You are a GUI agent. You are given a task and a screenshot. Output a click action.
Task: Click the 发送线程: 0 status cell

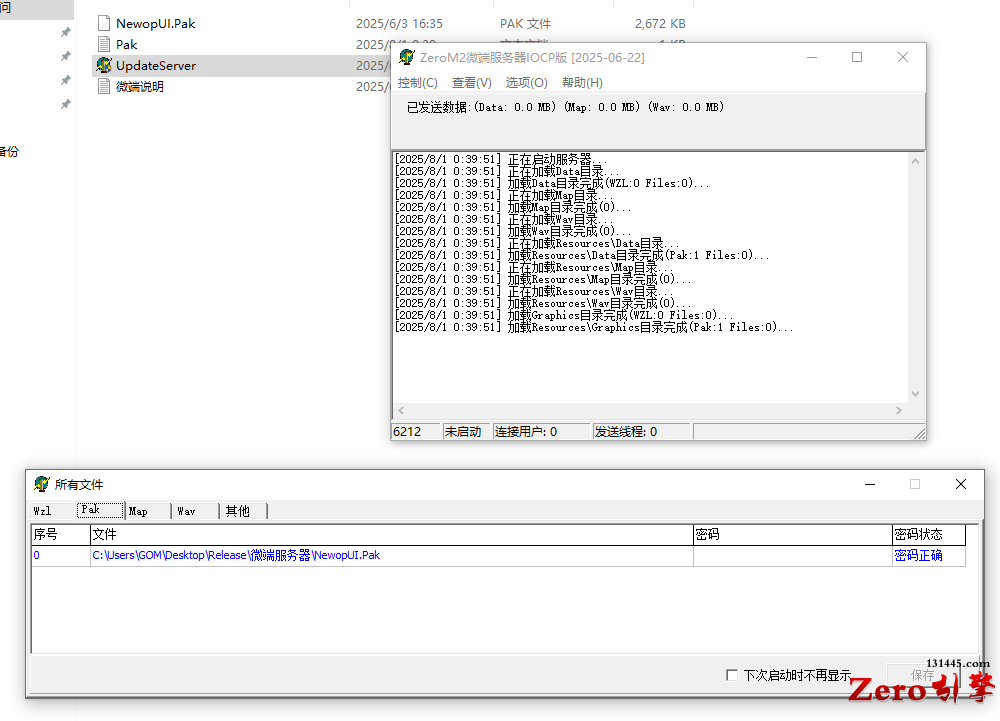(x=641, y=432)
